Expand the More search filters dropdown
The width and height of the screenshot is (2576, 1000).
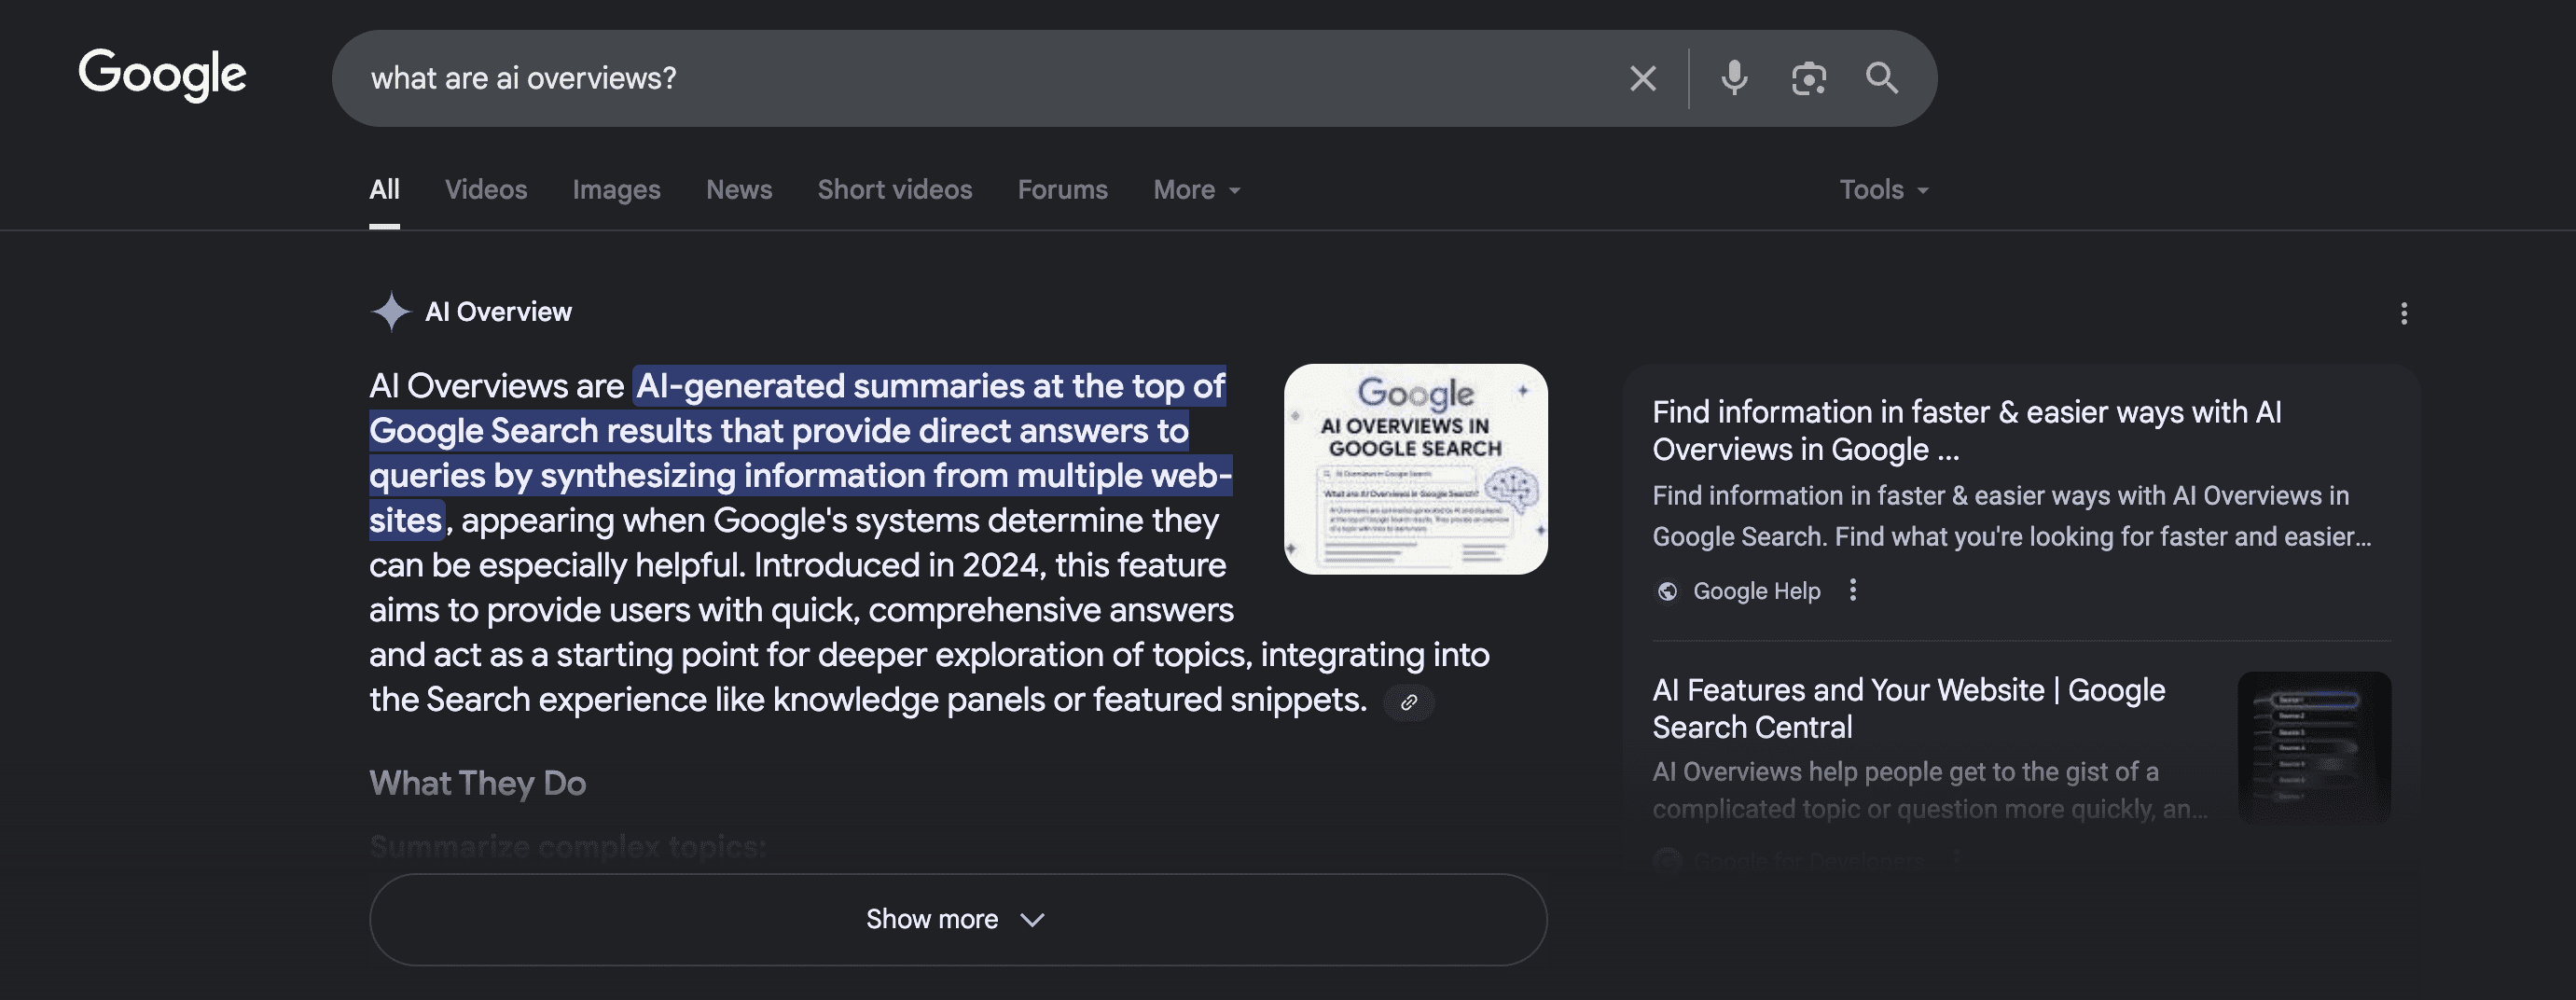(x=1196, y=190)
